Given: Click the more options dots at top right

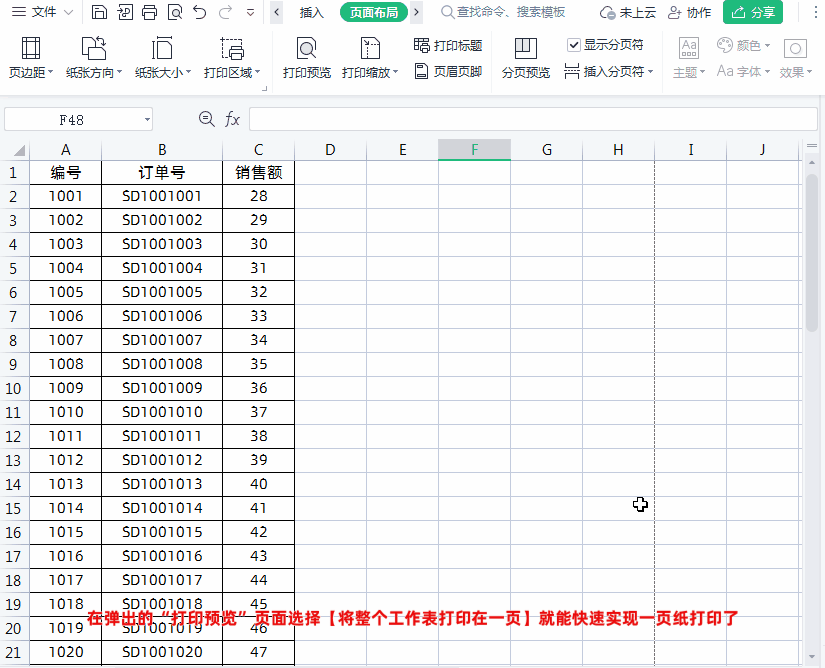Looking at the screenshot, I should click(816, 12).
